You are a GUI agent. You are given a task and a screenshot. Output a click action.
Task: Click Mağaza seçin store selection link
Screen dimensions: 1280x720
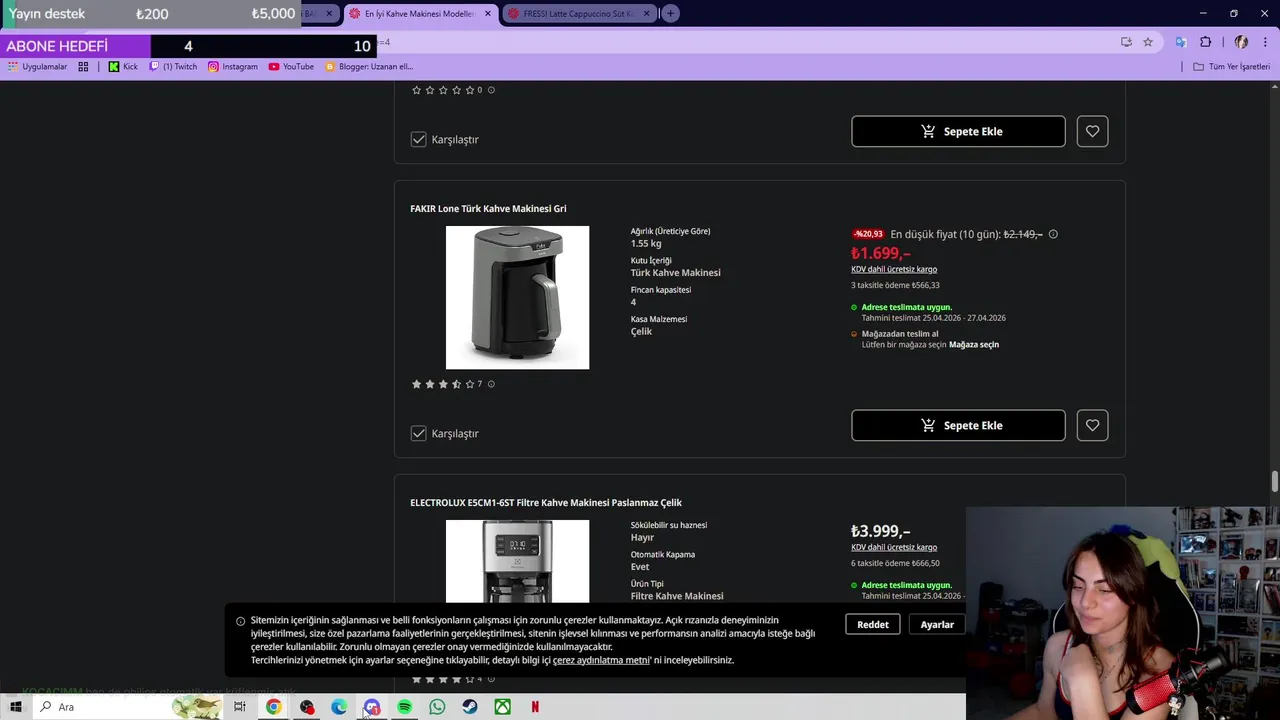974,344
